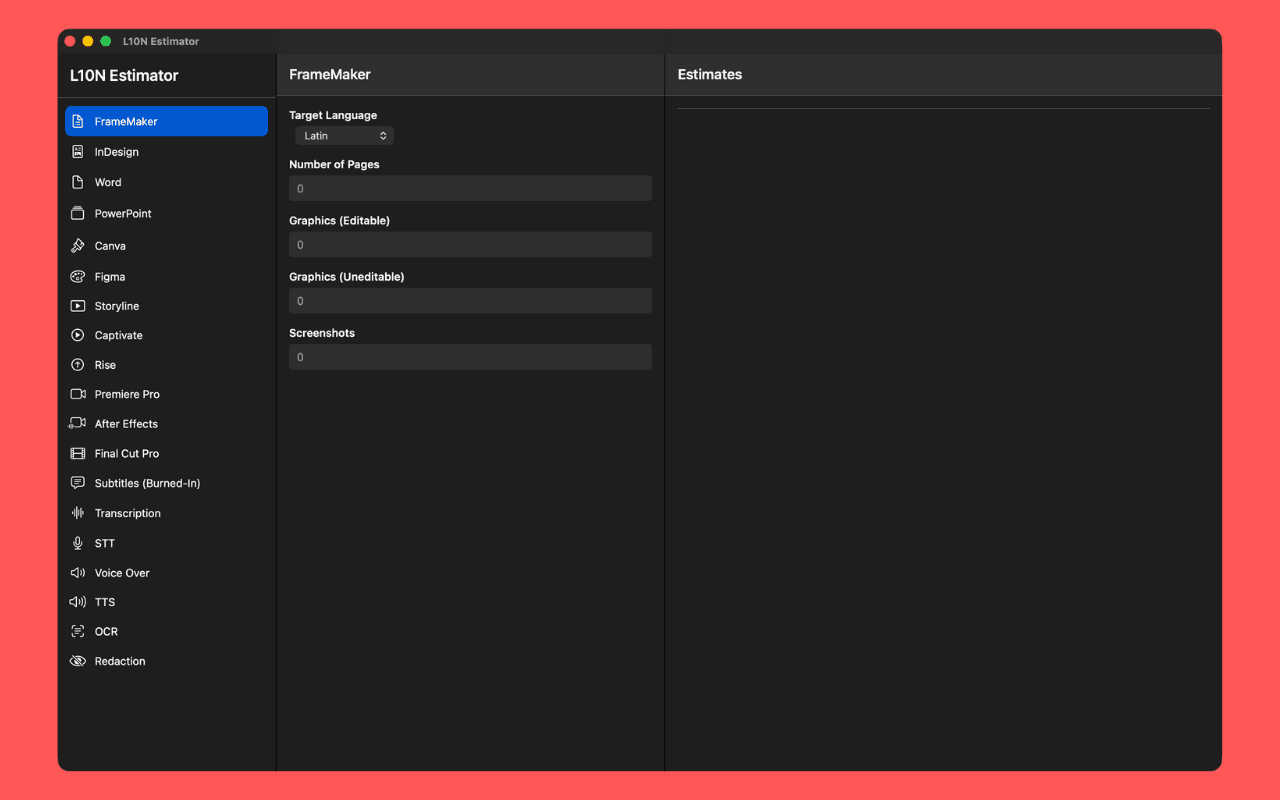1280x800 pixels.
Task: Click the Graphics (Editable) input field
Action: pyautogui.click(x=470, y=244)
